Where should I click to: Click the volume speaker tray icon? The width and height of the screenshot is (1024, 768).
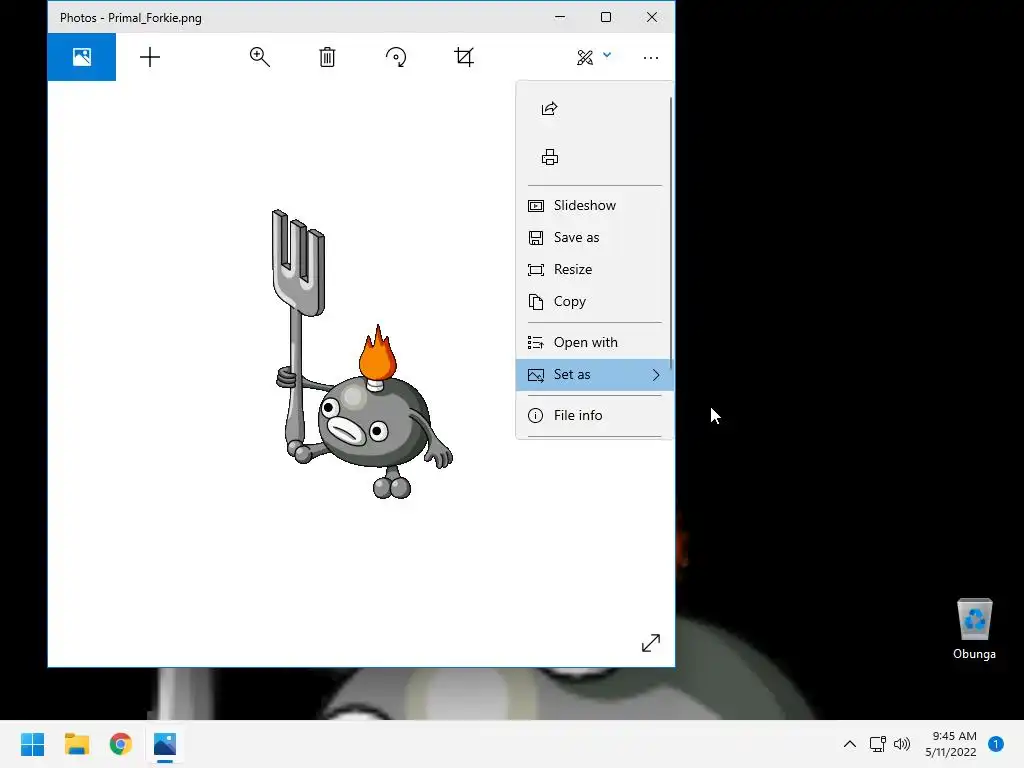[x=902, y=744]
